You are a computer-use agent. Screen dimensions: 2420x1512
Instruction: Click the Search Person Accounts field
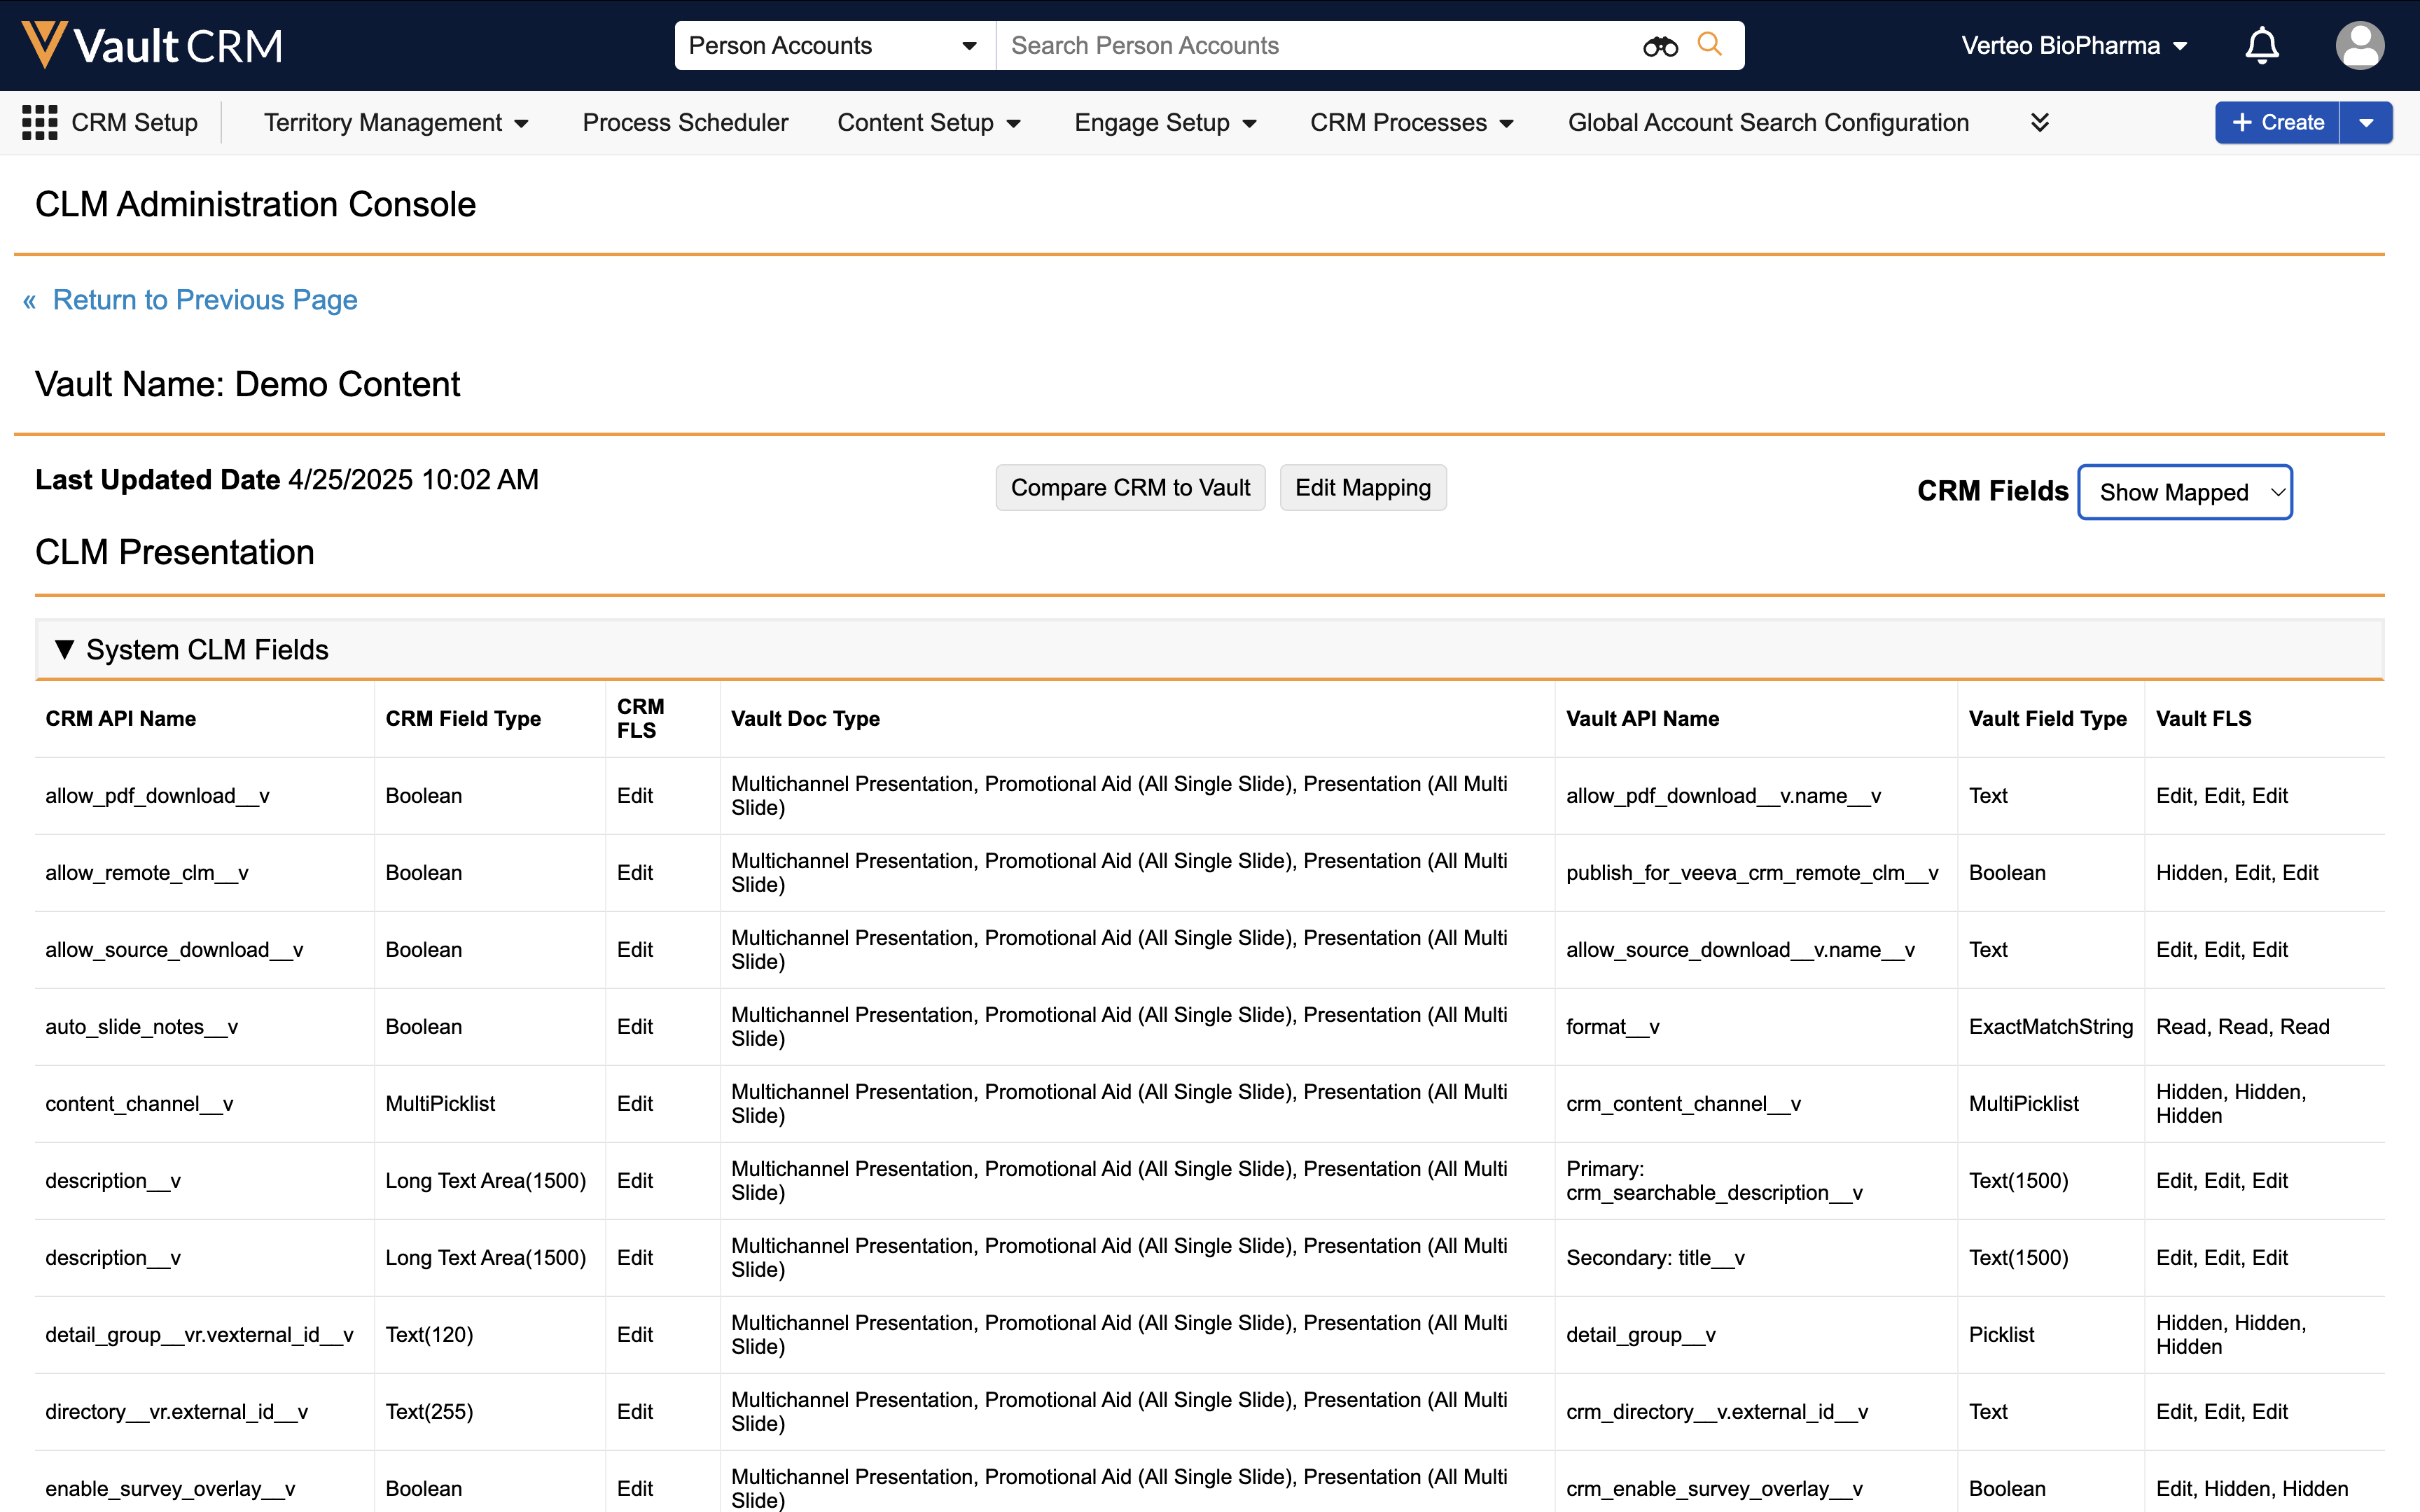coord(1320,46)
